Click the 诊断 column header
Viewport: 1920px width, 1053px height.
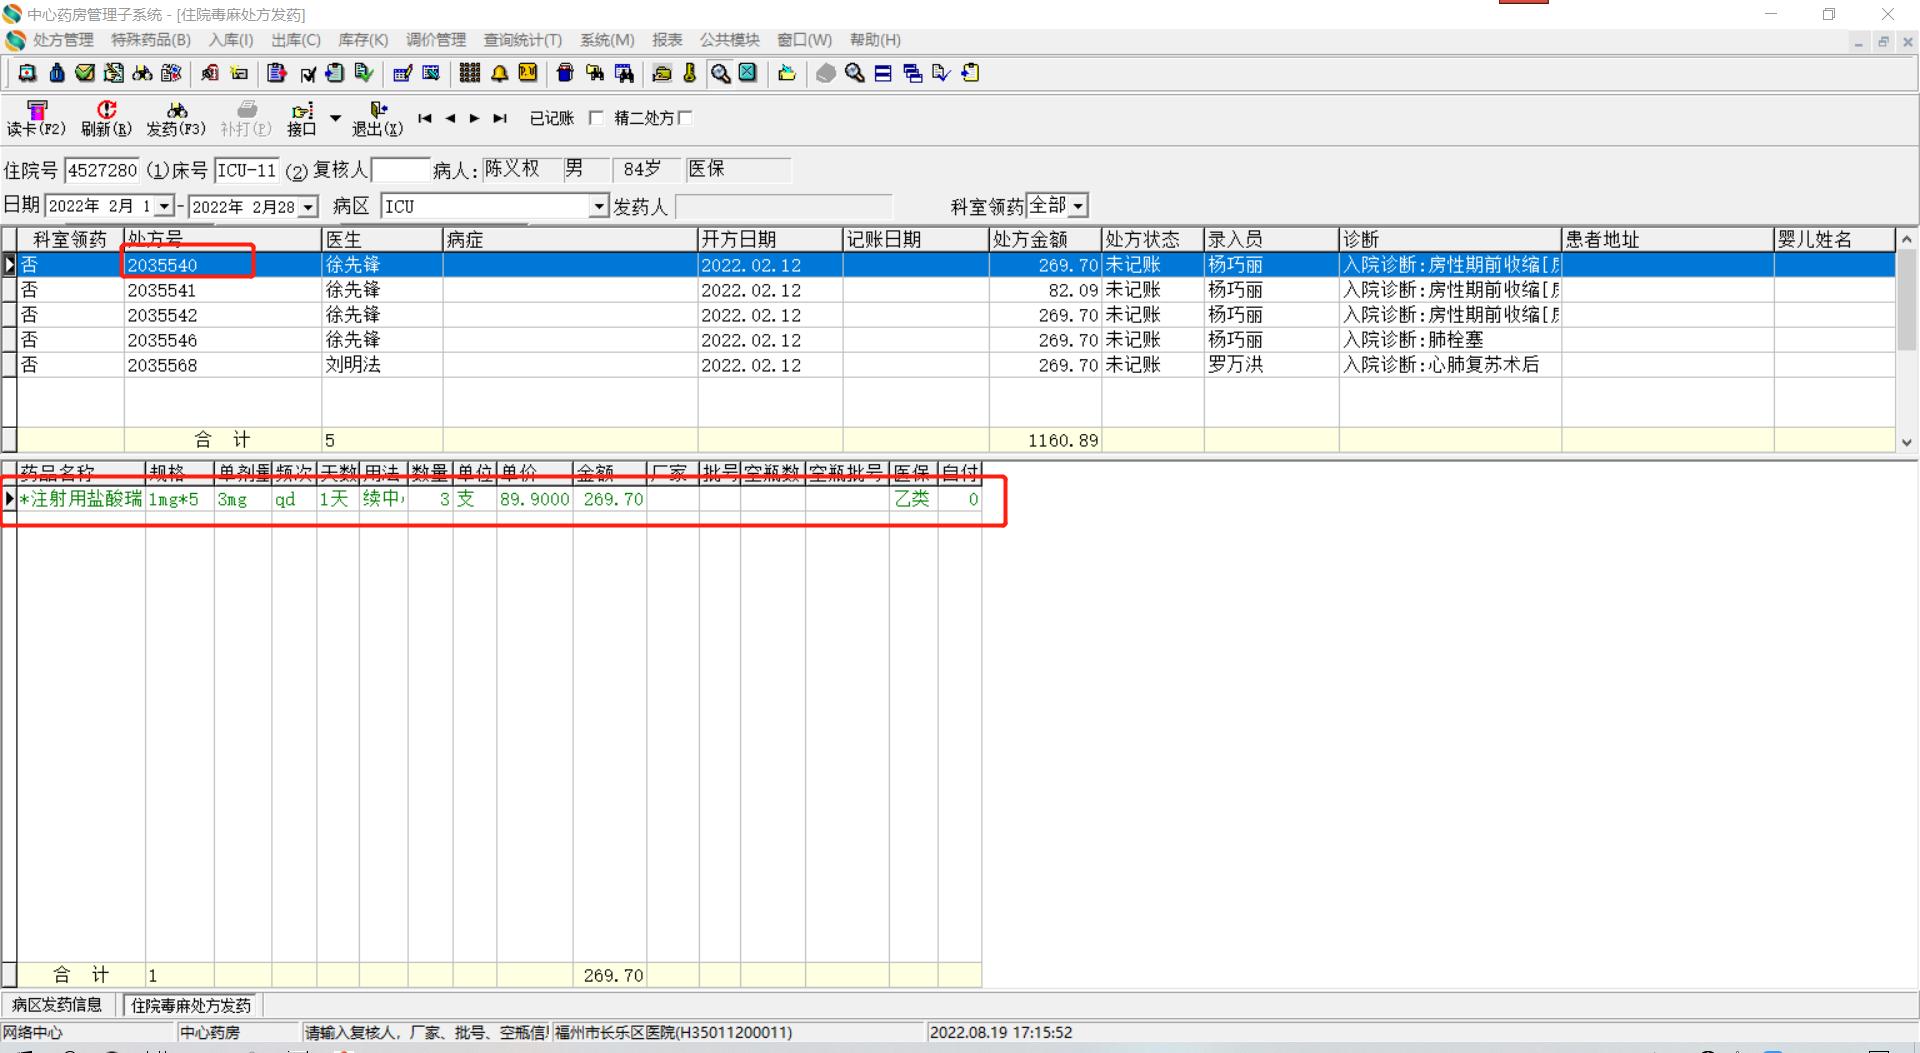(x=1450, y=240)
